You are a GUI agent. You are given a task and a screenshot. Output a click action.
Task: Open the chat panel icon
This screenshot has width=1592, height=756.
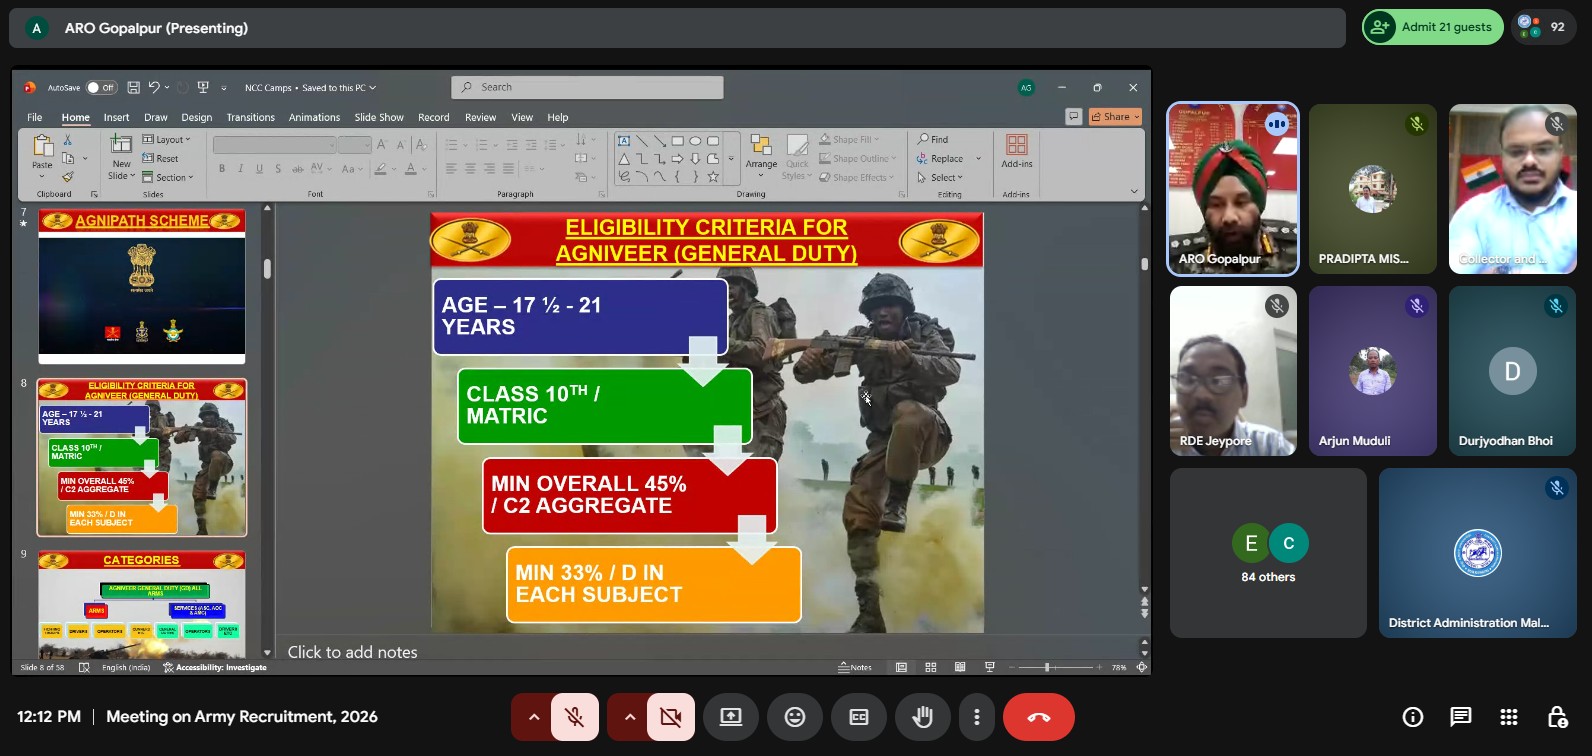click(x=1461, y=717)
